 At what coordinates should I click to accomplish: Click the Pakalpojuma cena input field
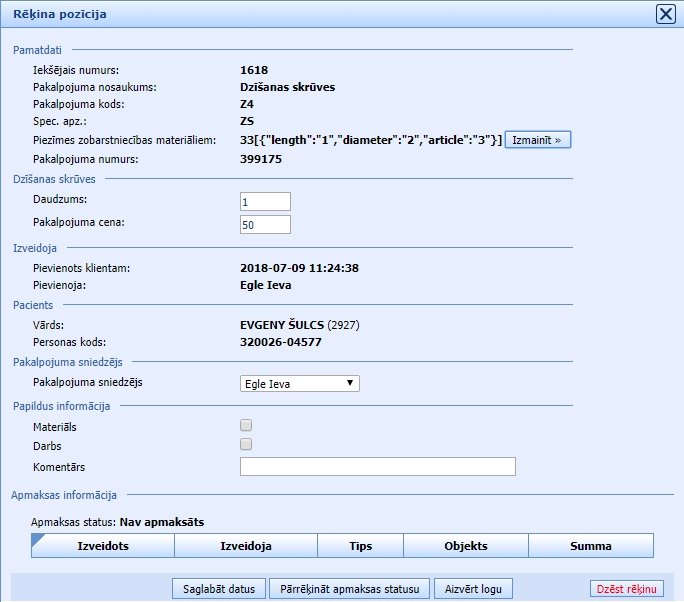265,224
